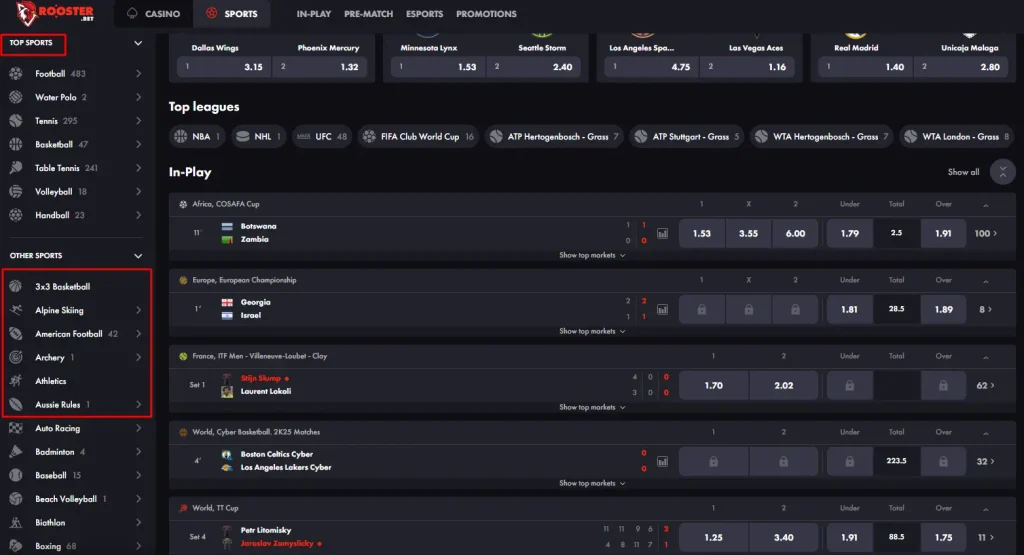Select the Volleyball icon
The width and height of the screenshot is (1024, 555).
pos(16,191)
